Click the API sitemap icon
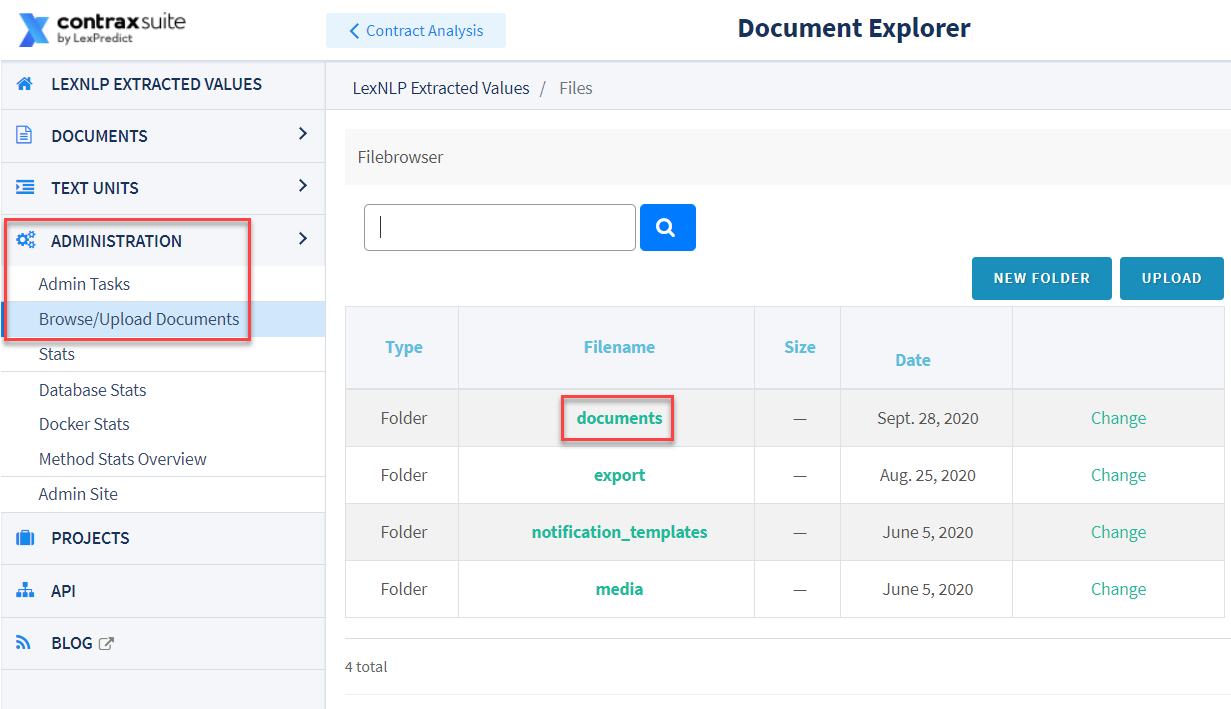The width and height of the screenshot is (1231, 709). 25,591
